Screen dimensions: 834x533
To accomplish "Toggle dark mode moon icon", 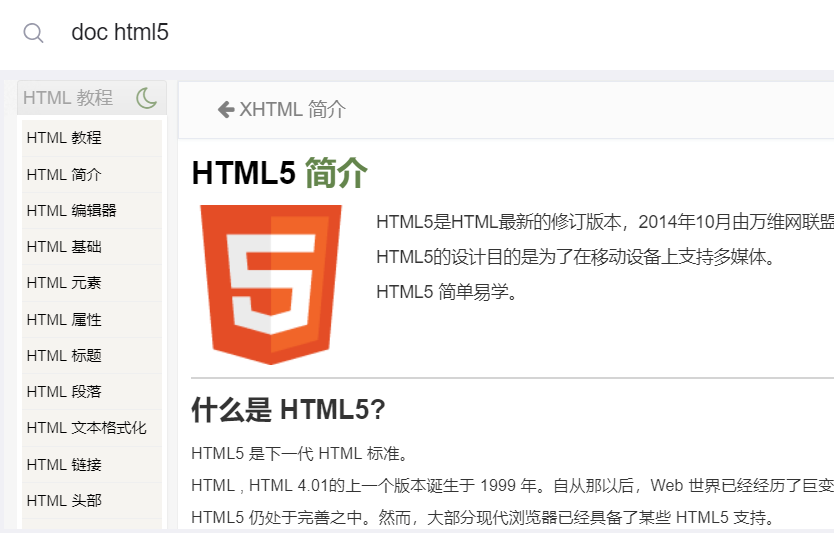I will (x=147, y=98).
